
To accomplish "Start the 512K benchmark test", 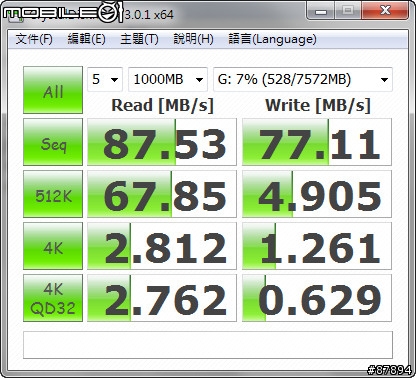I will point(53,194).
